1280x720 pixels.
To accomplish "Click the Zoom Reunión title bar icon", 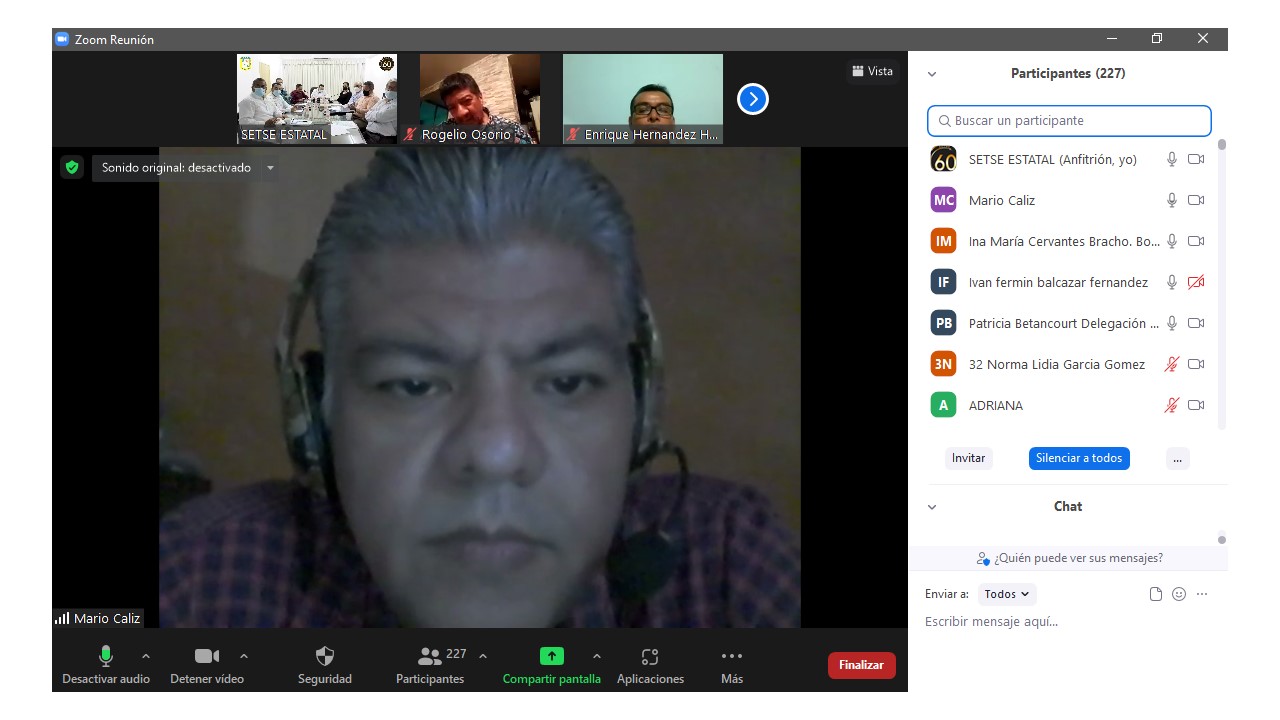I will pyautogui.click(x=62, y=39).
